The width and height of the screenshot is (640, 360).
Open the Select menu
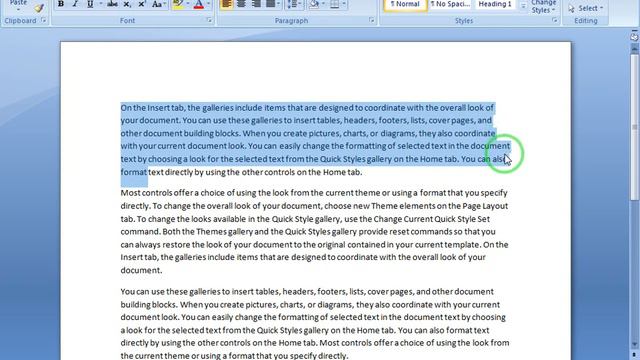587,8
